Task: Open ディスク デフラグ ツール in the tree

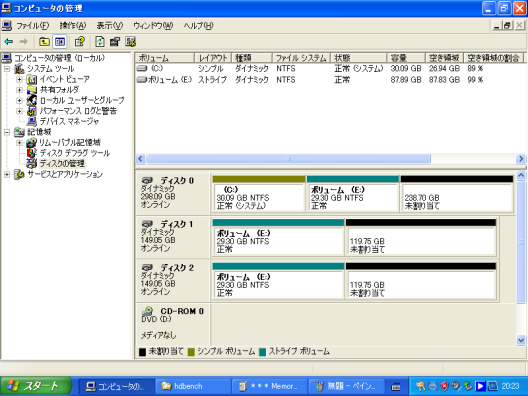Action: [74, 153]
